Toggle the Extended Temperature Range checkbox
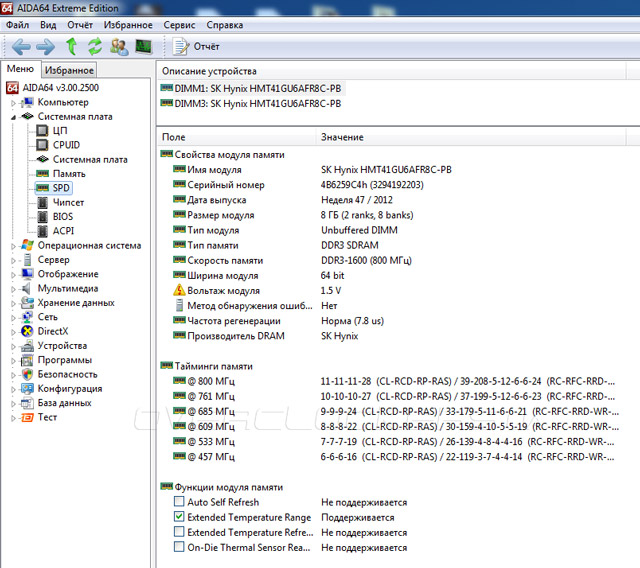640x568 pixels. [179, 516]
